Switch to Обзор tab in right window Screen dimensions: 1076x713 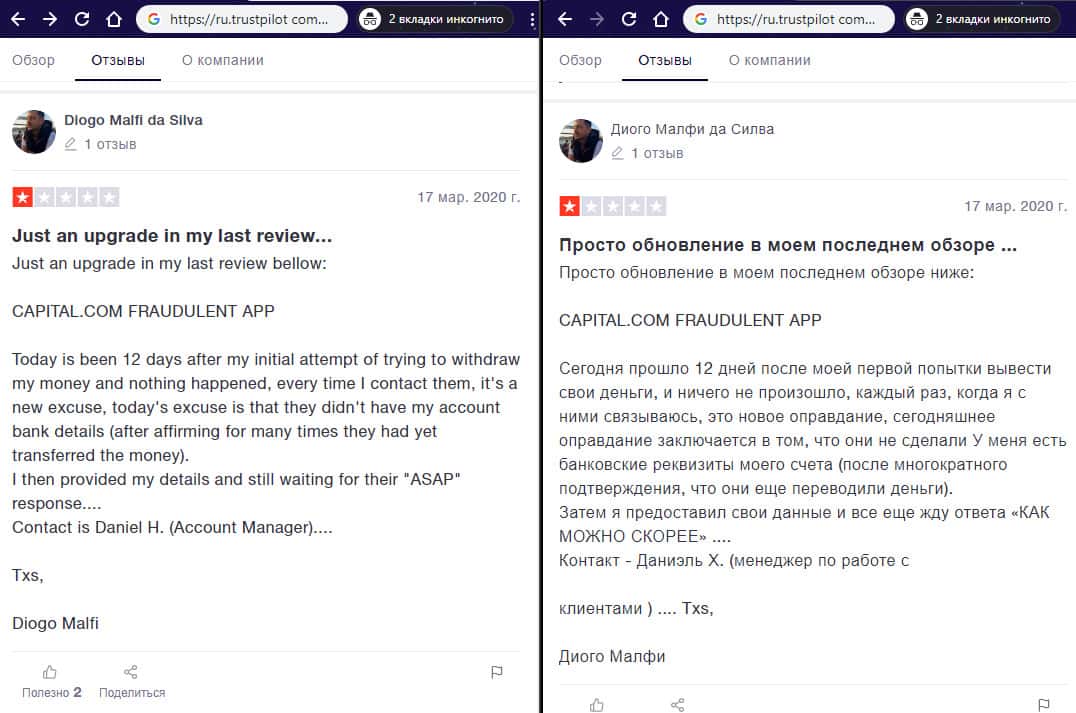(x=580, y=60)
